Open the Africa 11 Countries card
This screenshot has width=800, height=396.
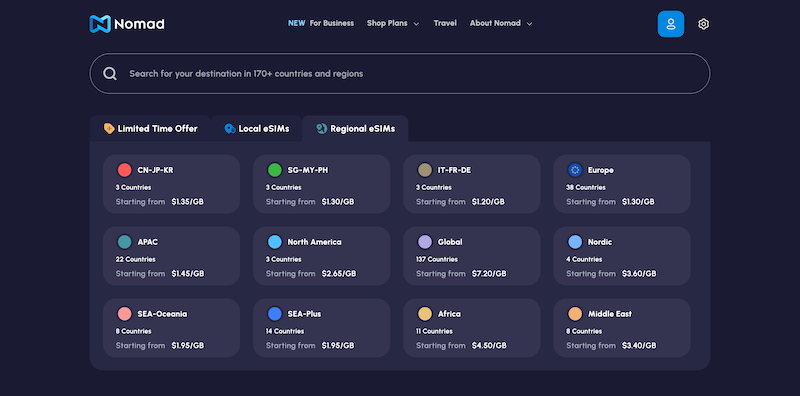pyautogui.click(x=472, y=328)
